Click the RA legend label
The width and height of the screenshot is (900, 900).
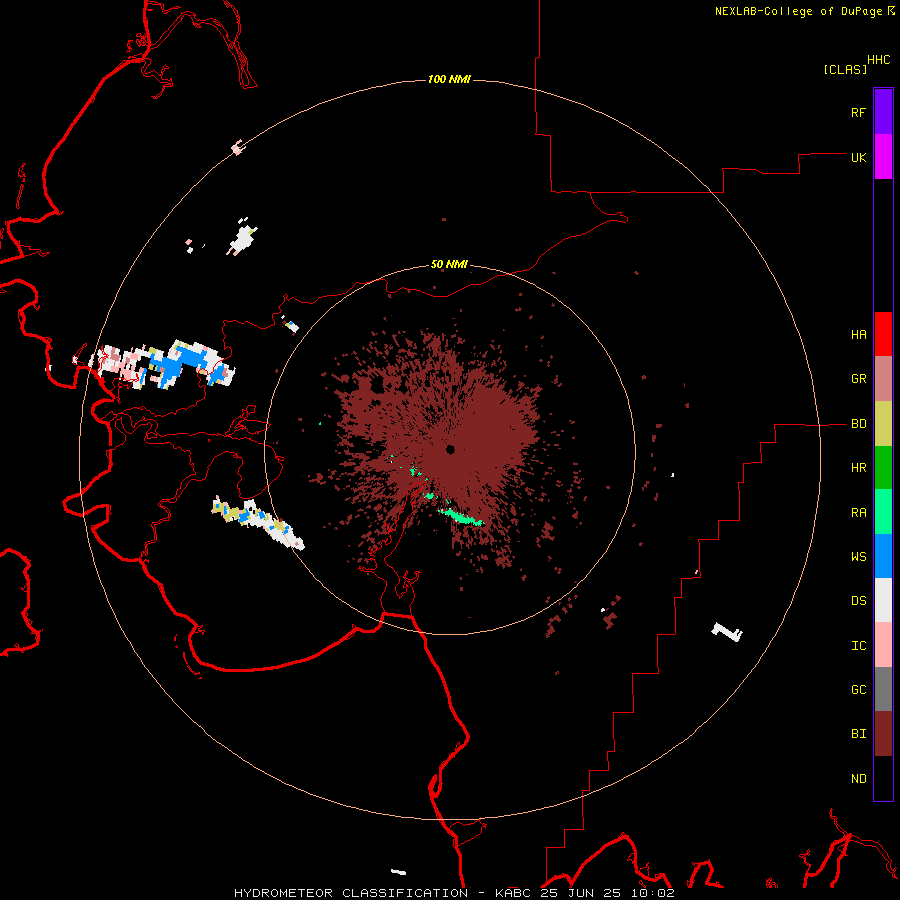tap(858, 513)
